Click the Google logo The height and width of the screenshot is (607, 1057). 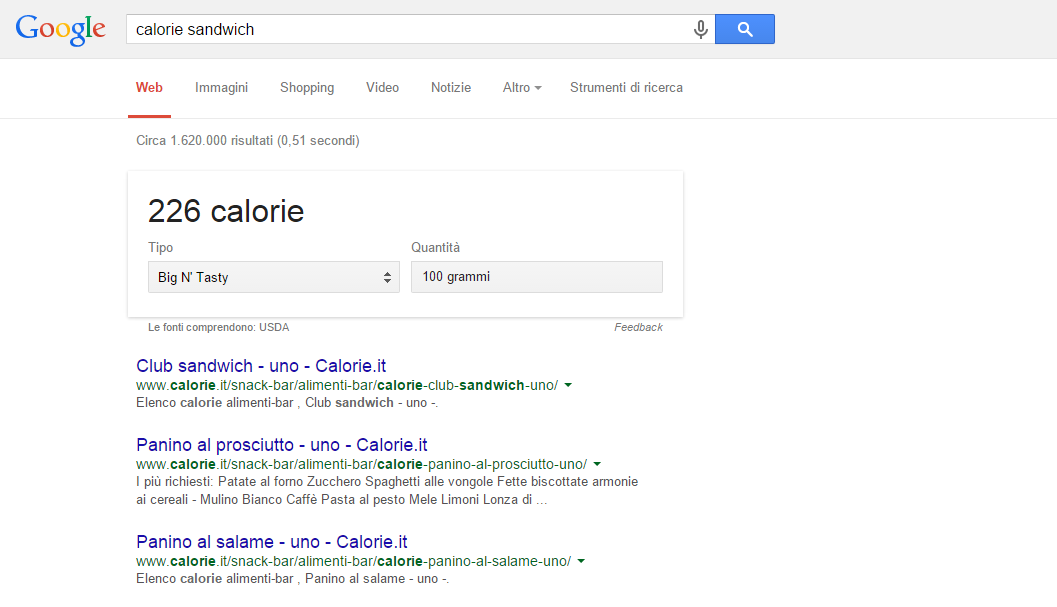61,30
